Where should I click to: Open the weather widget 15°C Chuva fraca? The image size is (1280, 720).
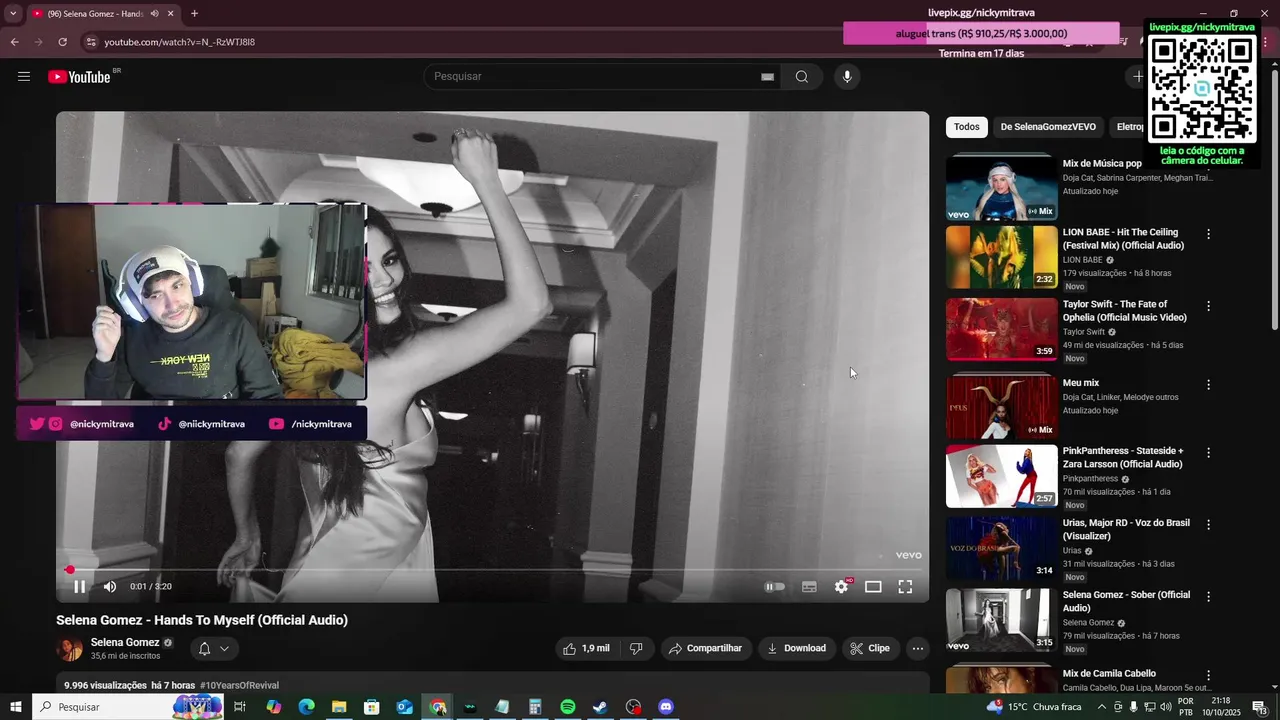click(1034, 707)
